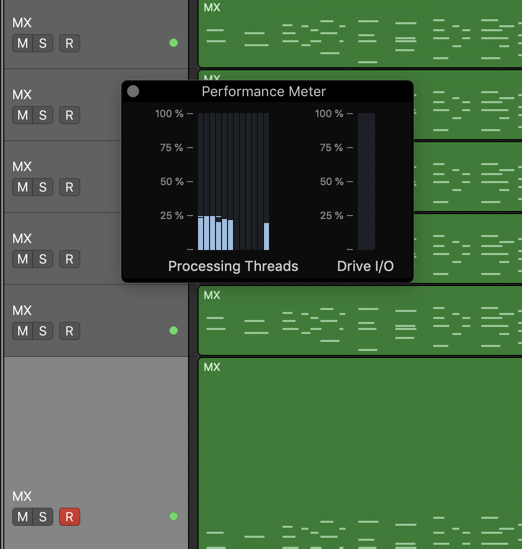Click the Processing Threads label

233,266
